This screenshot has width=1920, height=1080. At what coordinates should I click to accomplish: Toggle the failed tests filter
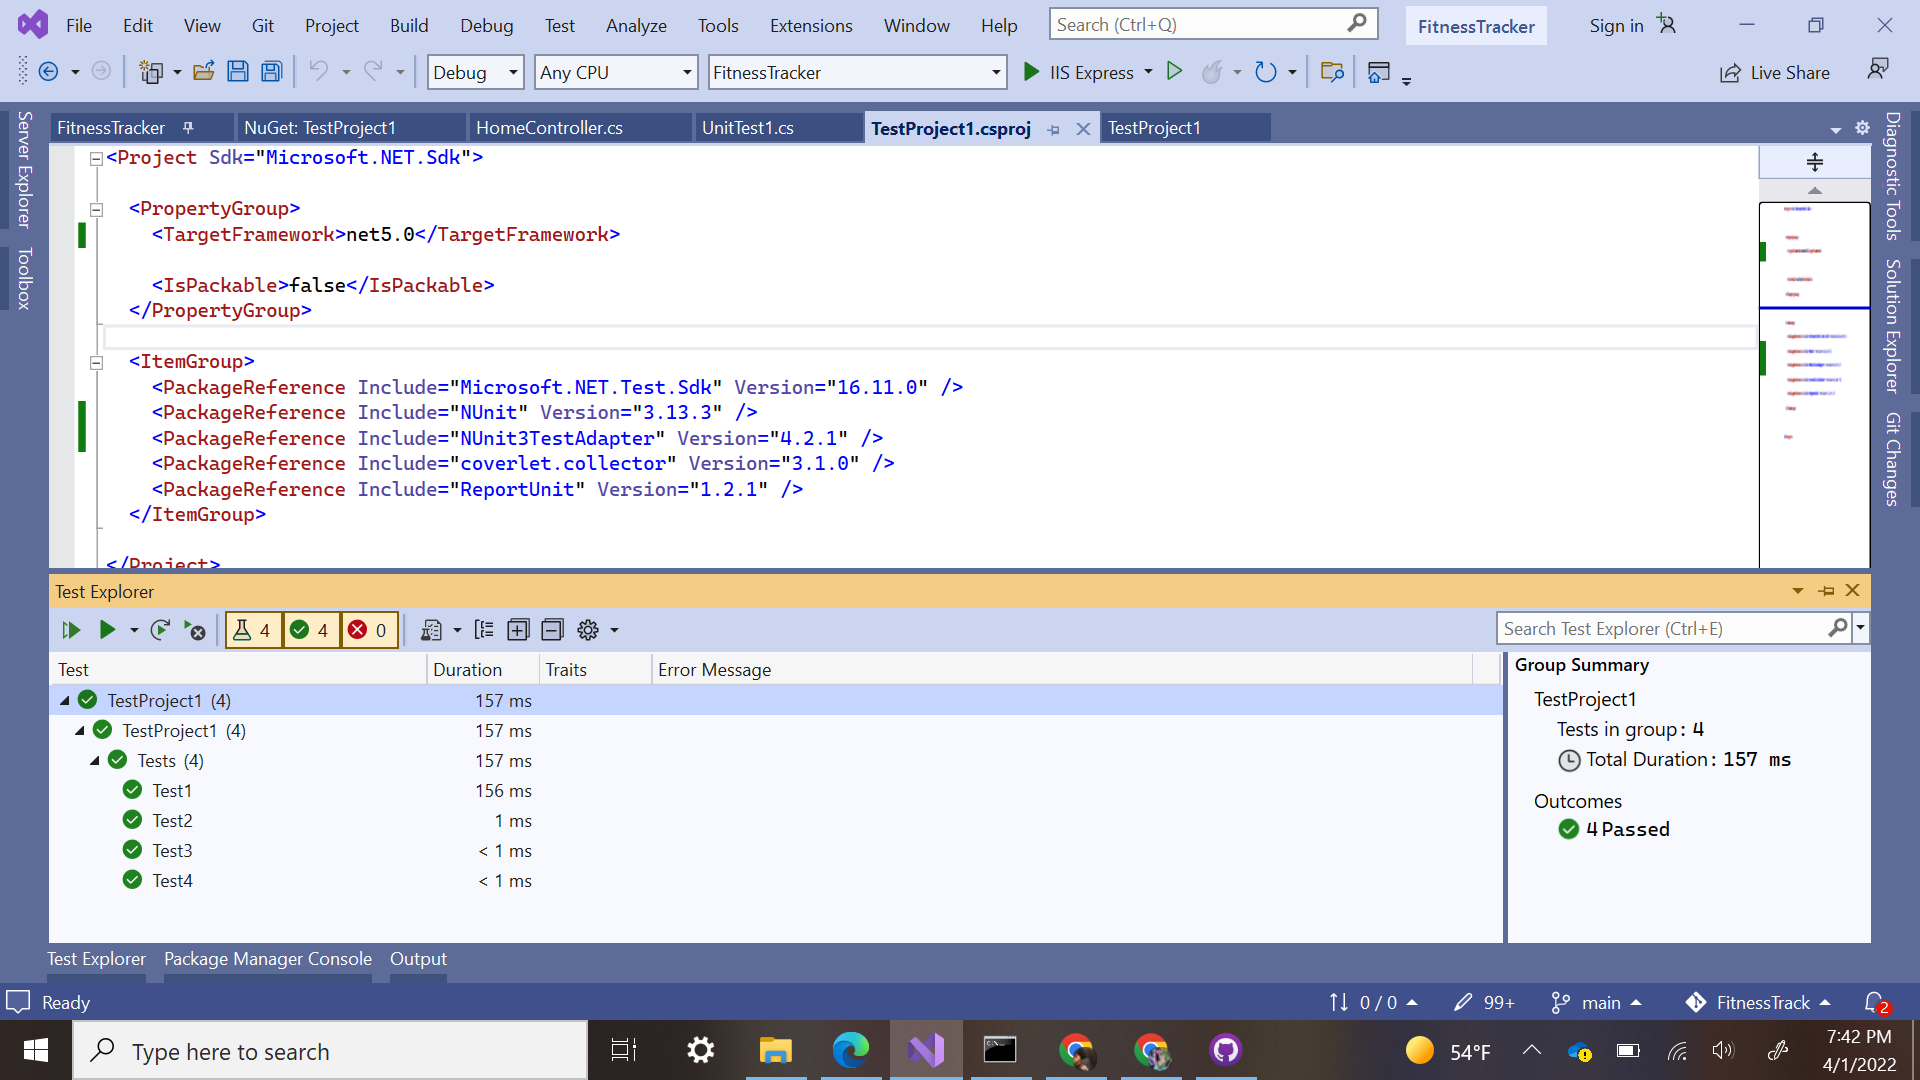(x=369, y=630)
